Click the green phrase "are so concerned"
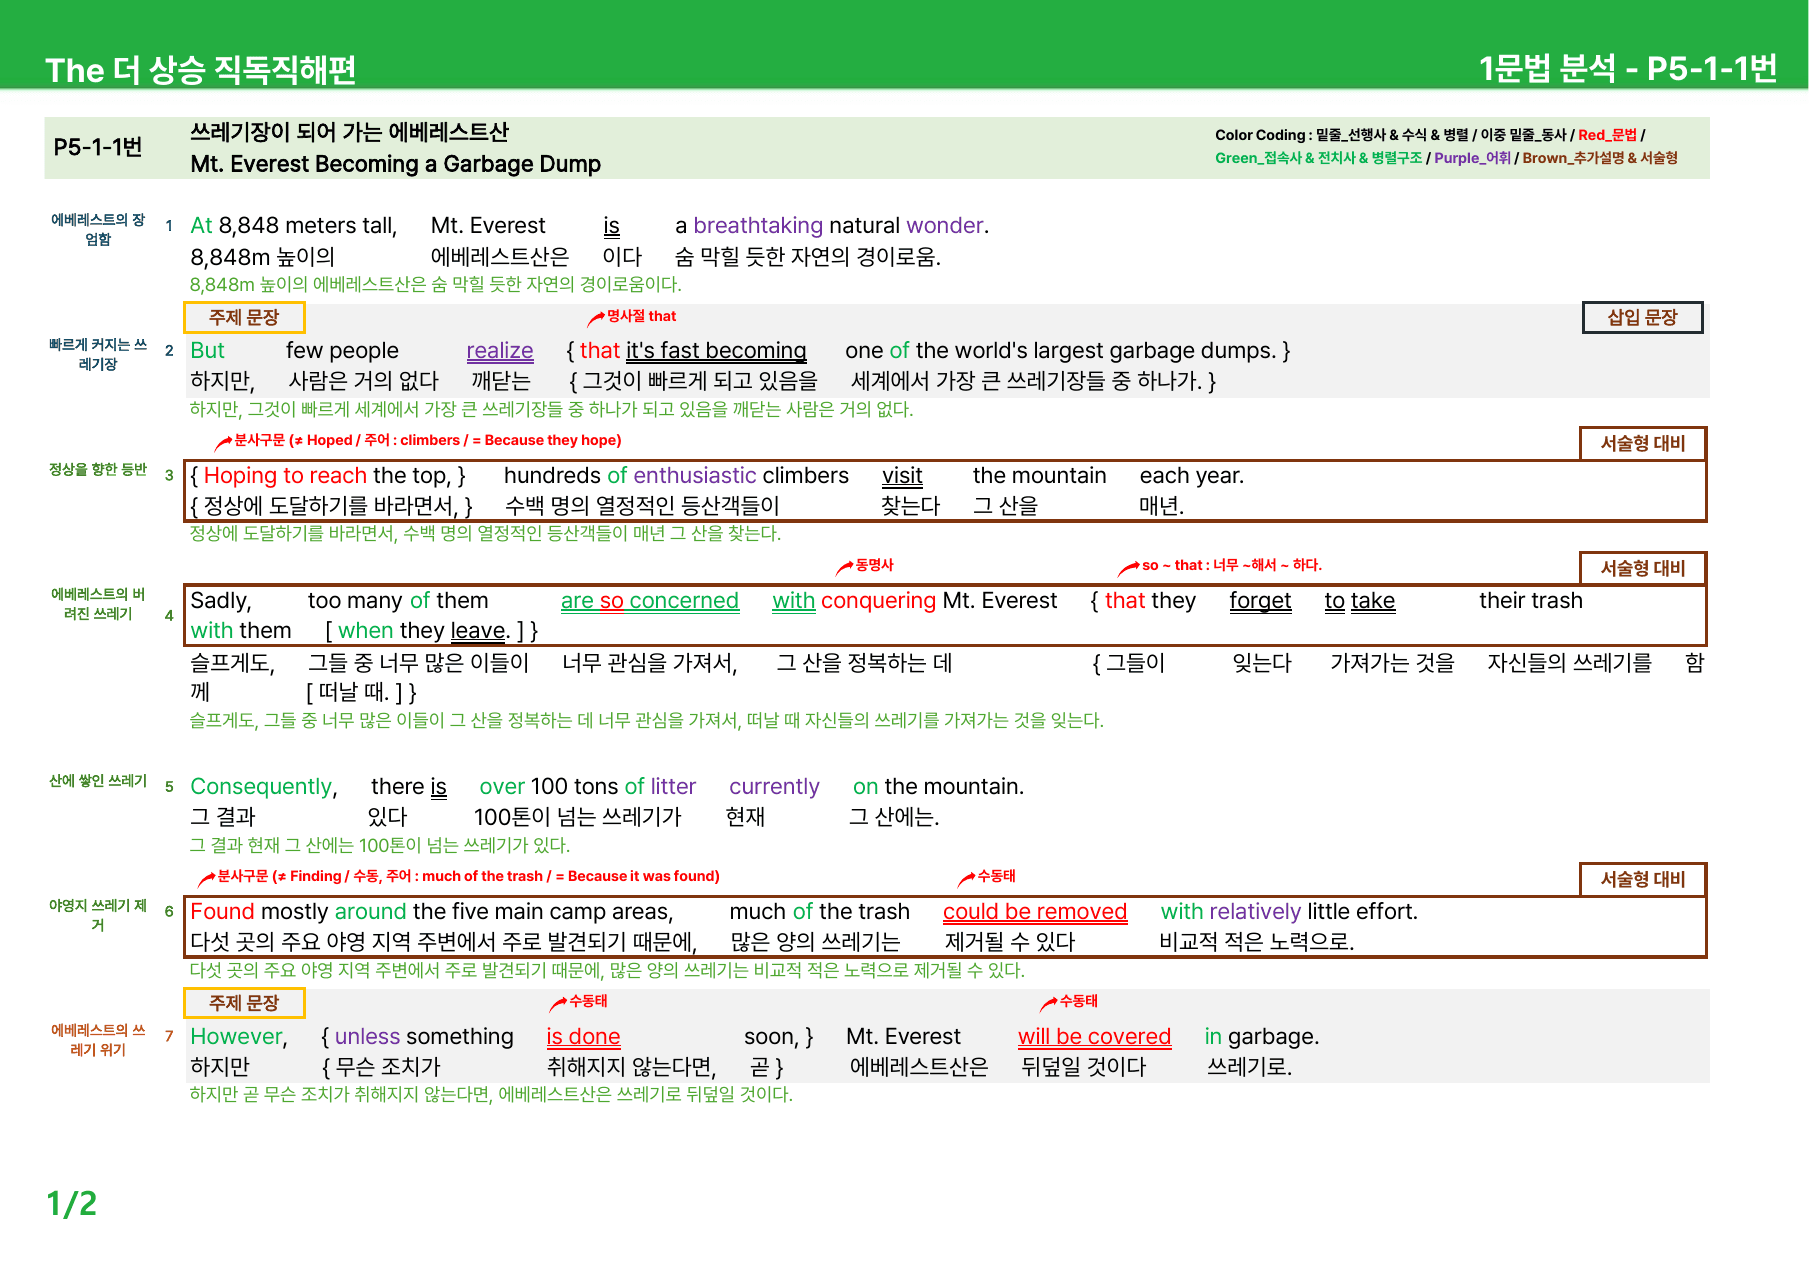1809x1279 pixels. (650, 601)
